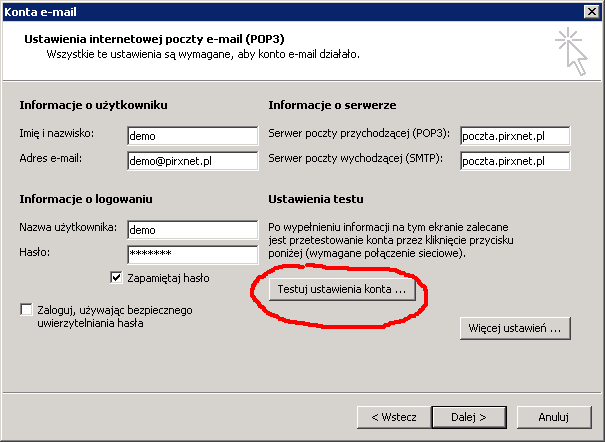Close the Konta e-mail dialog window
Screen dimensions: 605x442
click(x=592, y=10)
